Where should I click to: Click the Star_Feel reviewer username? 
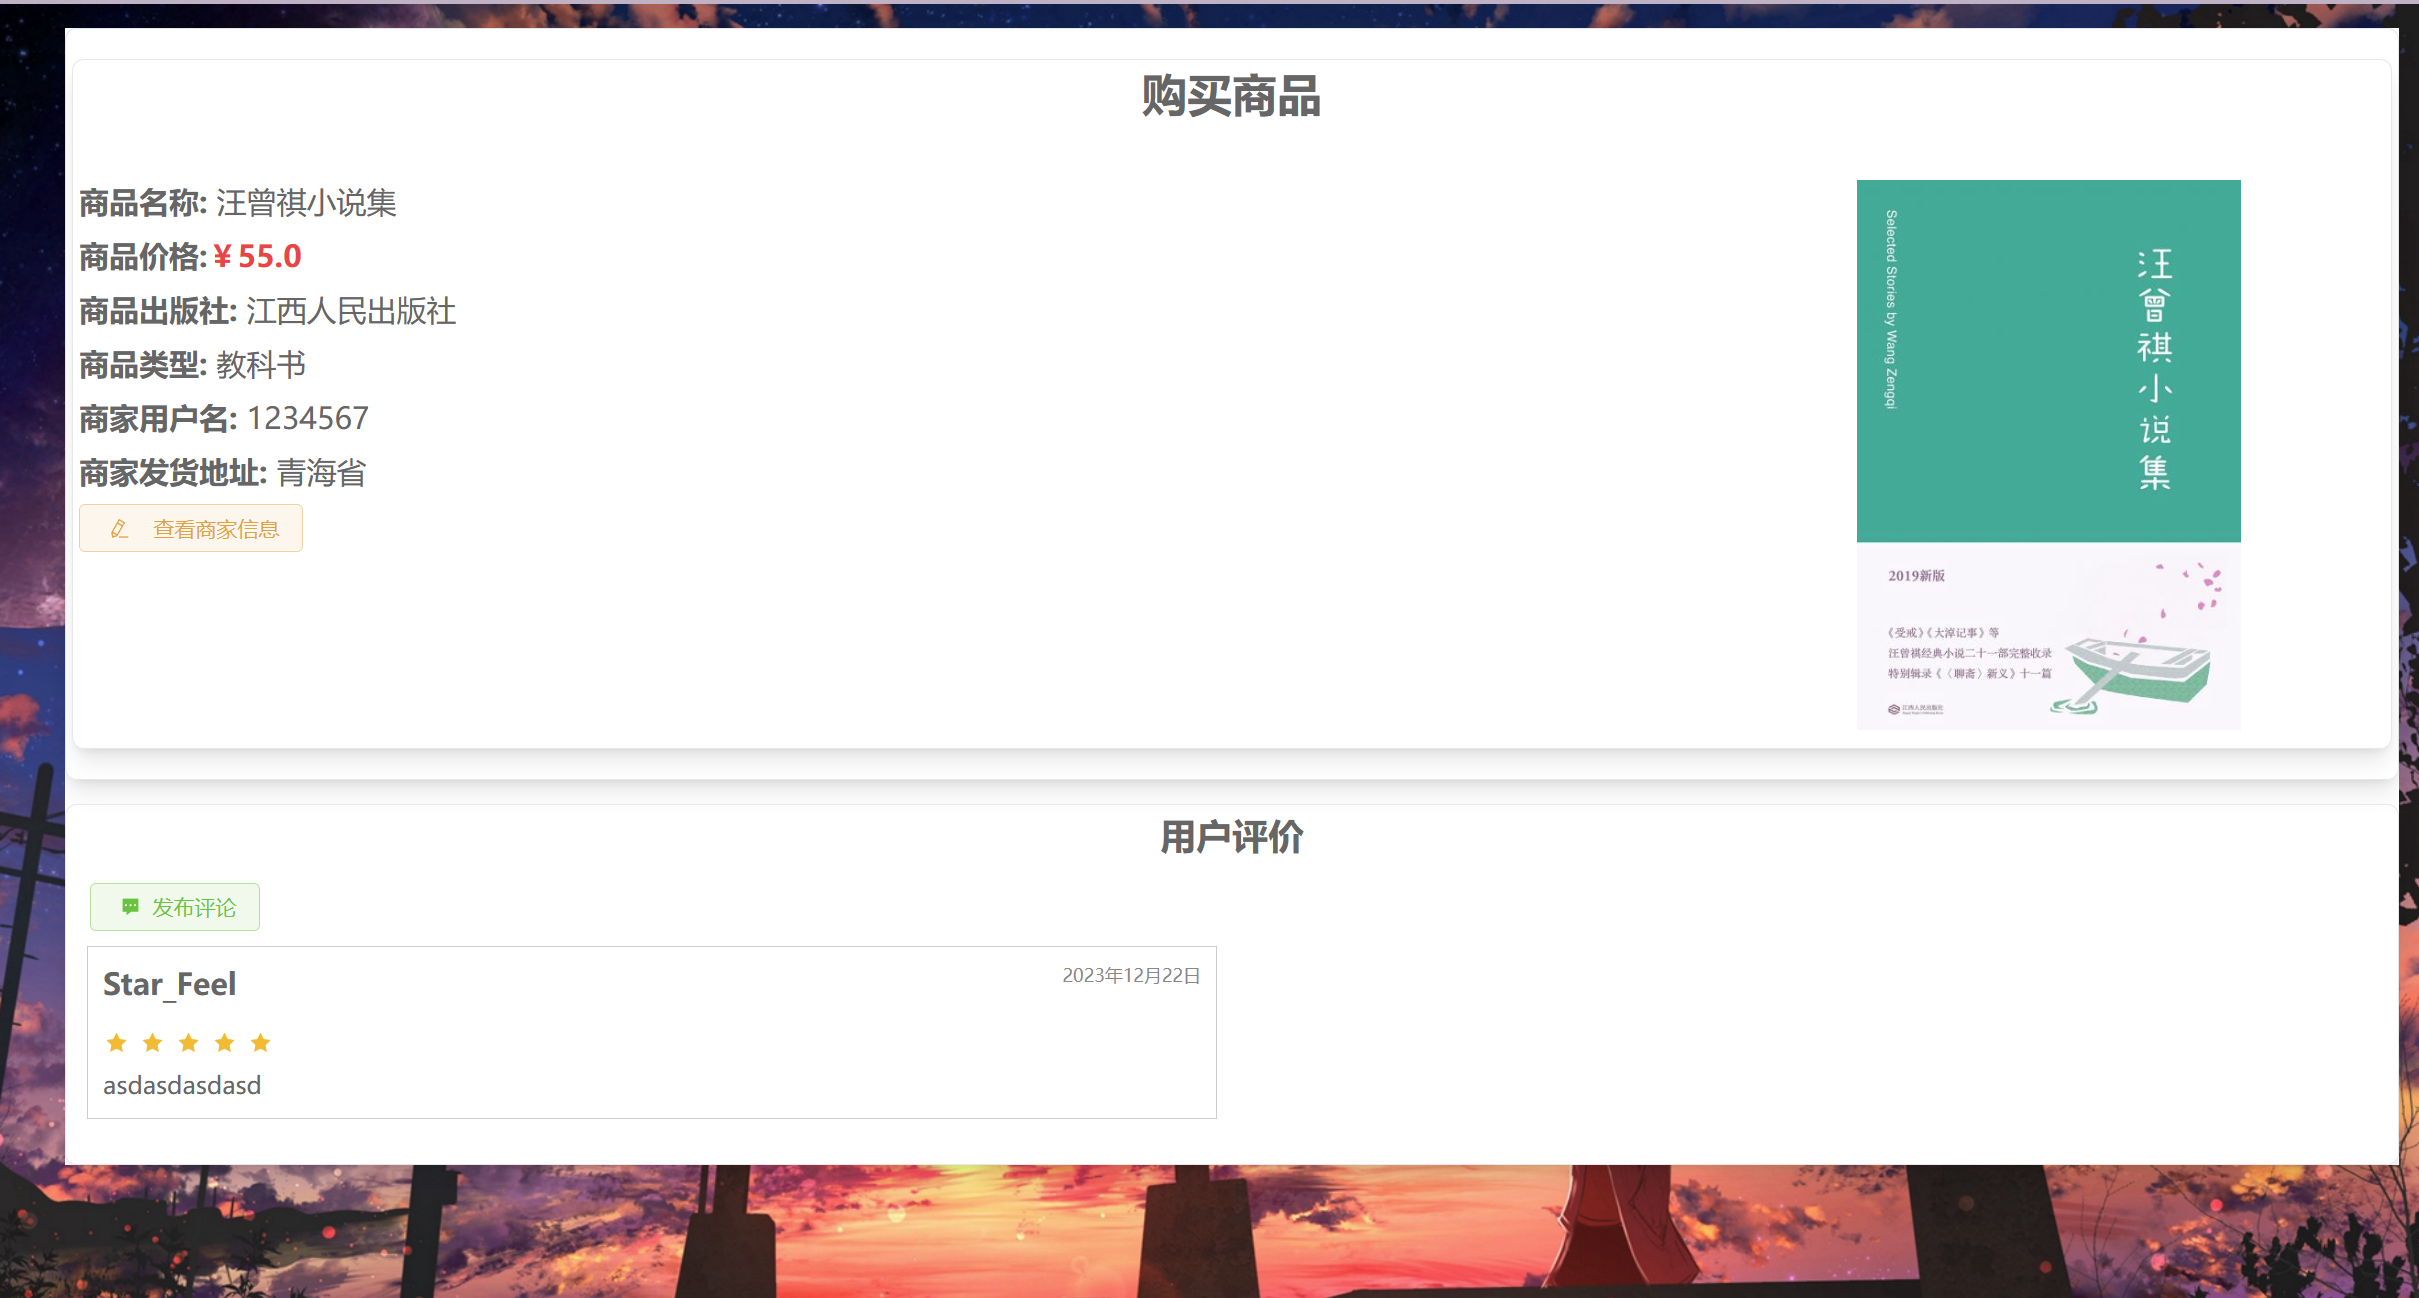click(x=169, y=984)
